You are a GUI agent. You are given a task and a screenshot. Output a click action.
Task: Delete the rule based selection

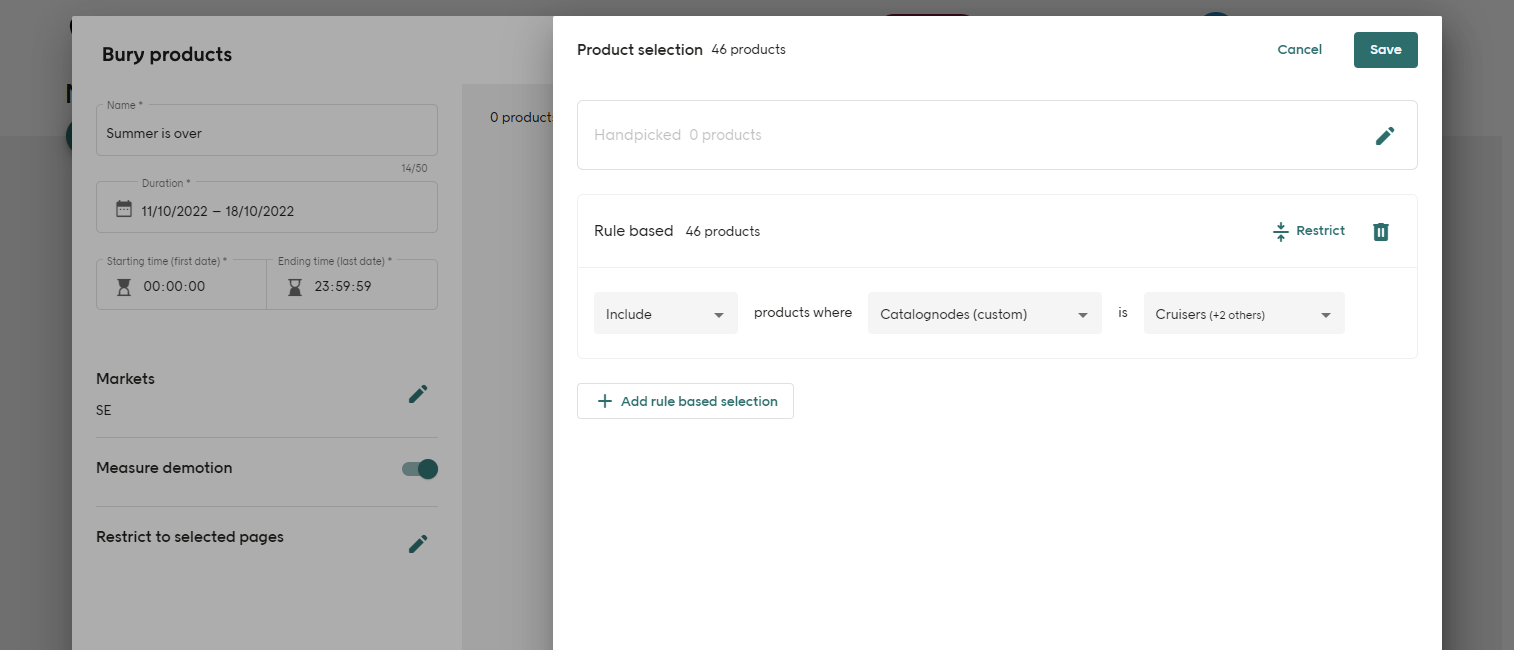coord(1381,231)
